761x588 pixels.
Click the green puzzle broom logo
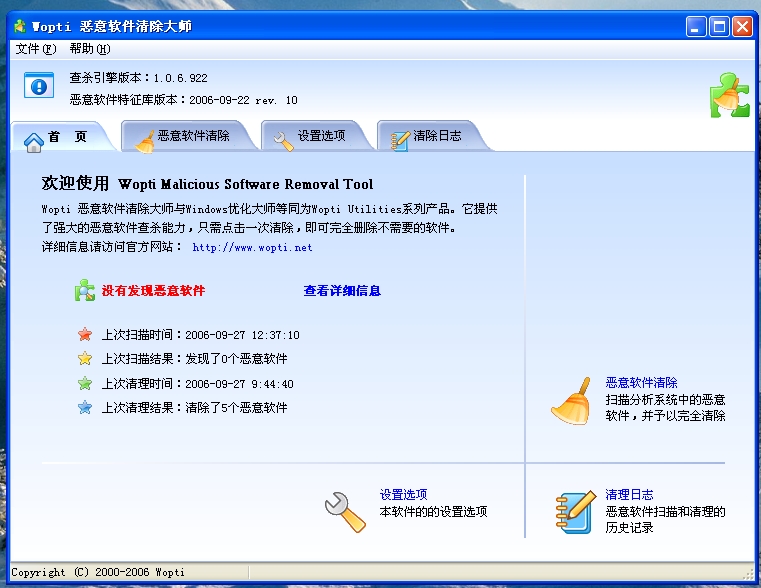click(x=729, y=95)
